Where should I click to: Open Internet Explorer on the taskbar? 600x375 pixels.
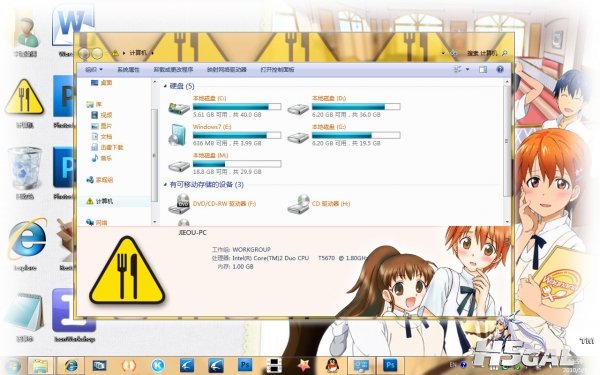[71, 366]
